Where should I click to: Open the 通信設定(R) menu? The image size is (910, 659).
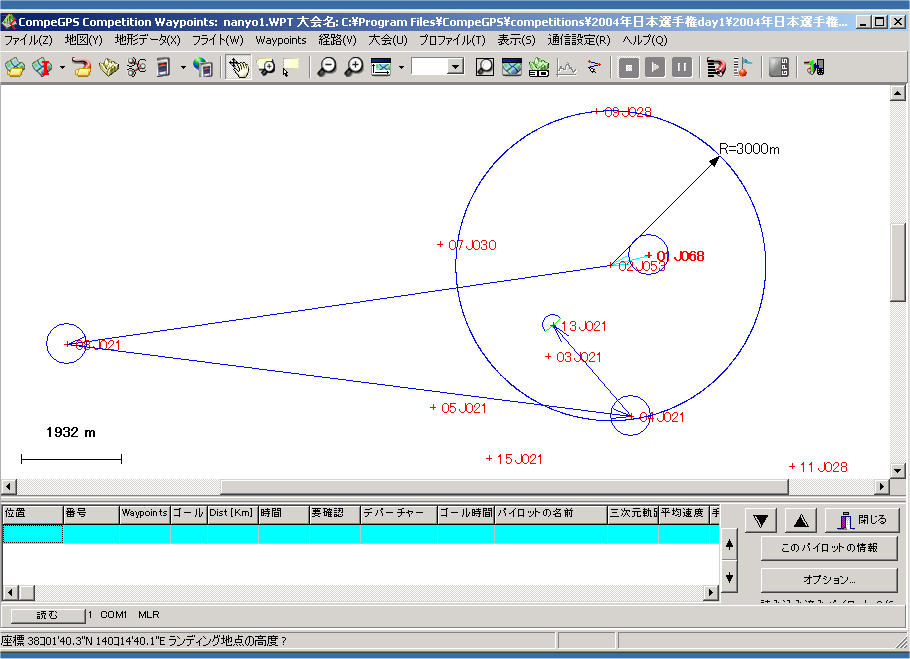579,40
